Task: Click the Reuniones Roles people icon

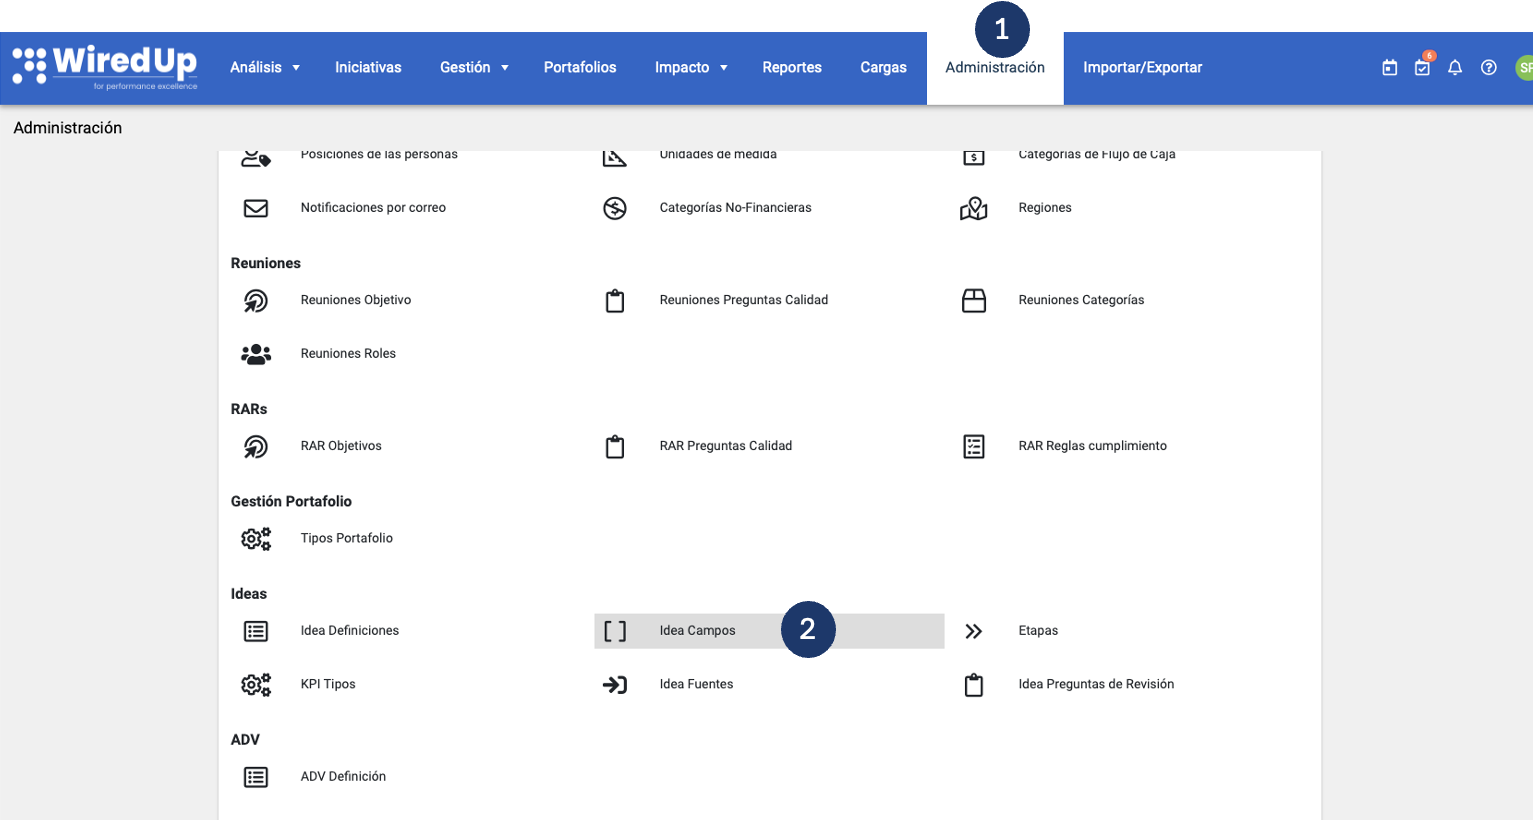Action: [x=256, y=354]
